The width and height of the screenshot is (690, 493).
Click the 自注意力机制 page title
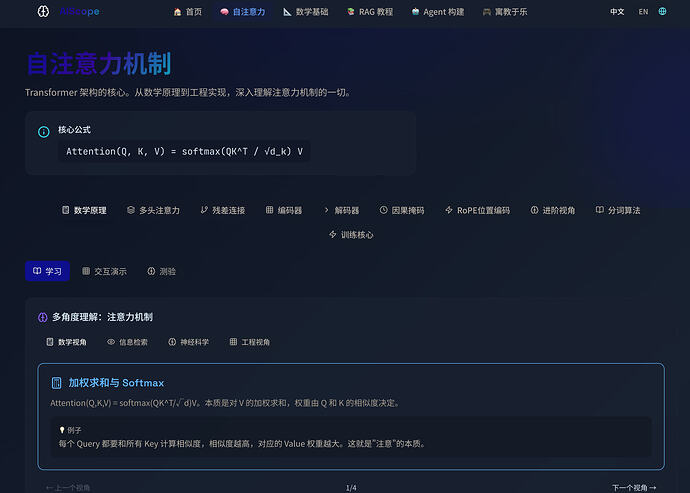[x=99, y=64]
